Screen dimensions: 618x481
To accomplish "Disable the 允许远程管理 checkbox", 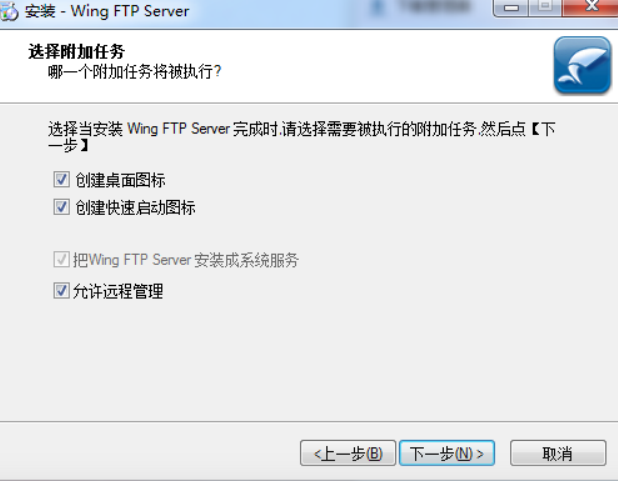I will point(61,291).
